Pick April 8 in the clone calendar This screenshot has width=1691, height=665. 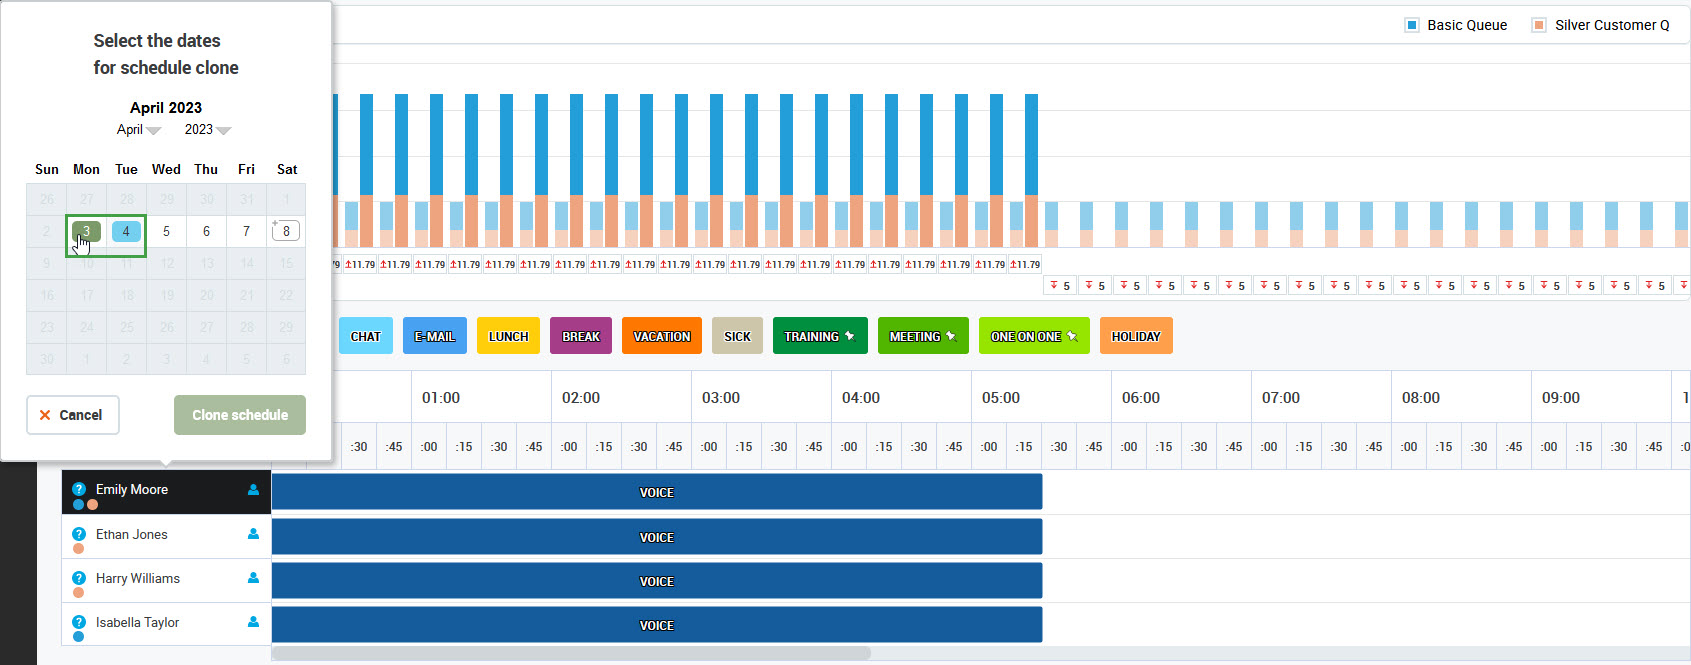click(286, 231)
